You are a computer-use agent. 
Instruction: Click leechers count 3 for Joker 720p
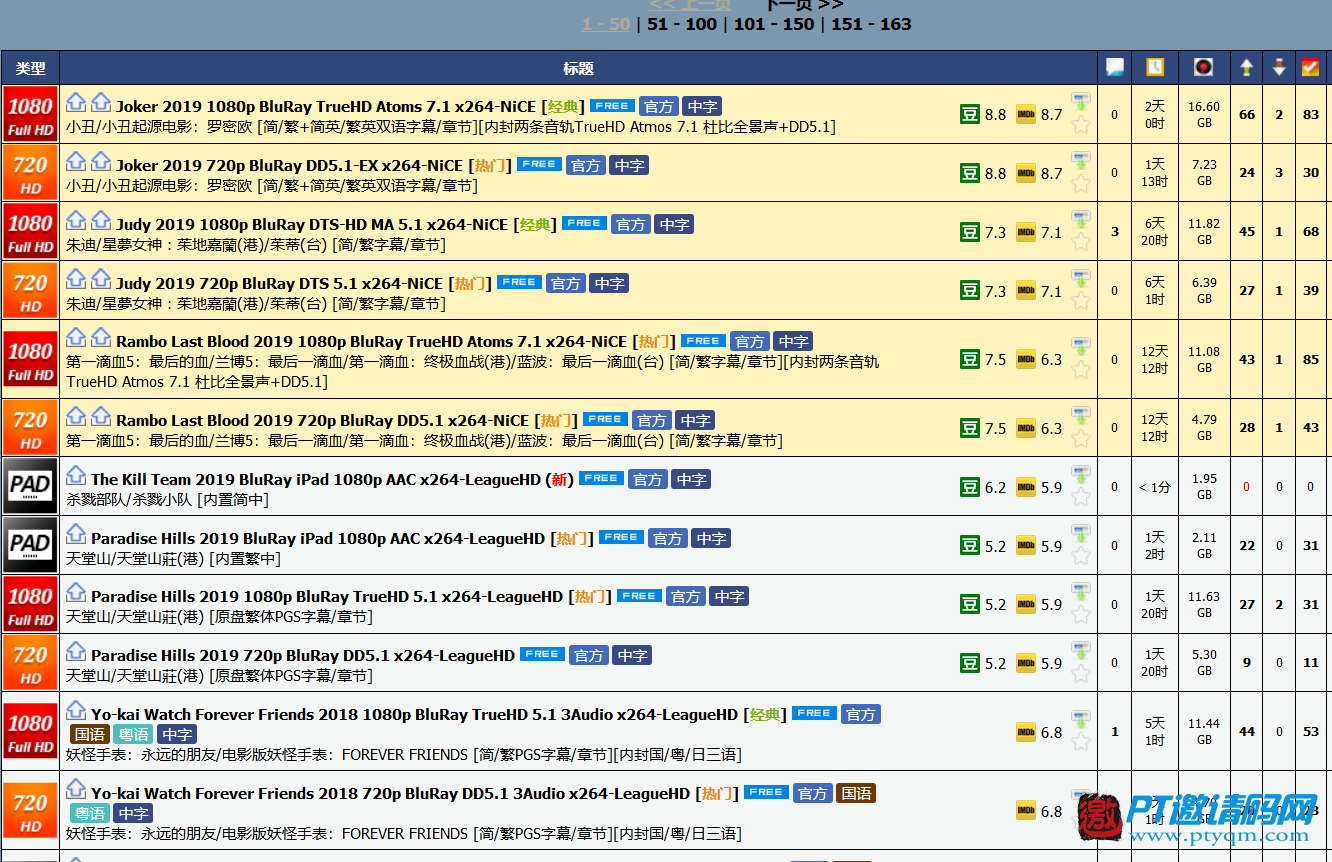[x=1279, y=173]
